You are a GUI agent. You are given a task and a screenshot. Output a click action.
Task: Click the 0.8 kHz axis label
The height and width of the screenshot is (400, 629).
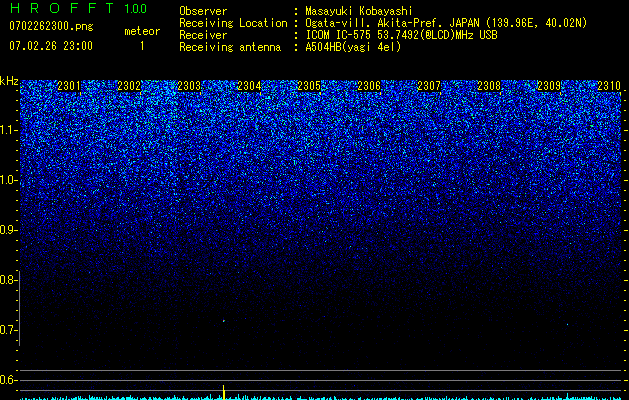coord(9,280)
